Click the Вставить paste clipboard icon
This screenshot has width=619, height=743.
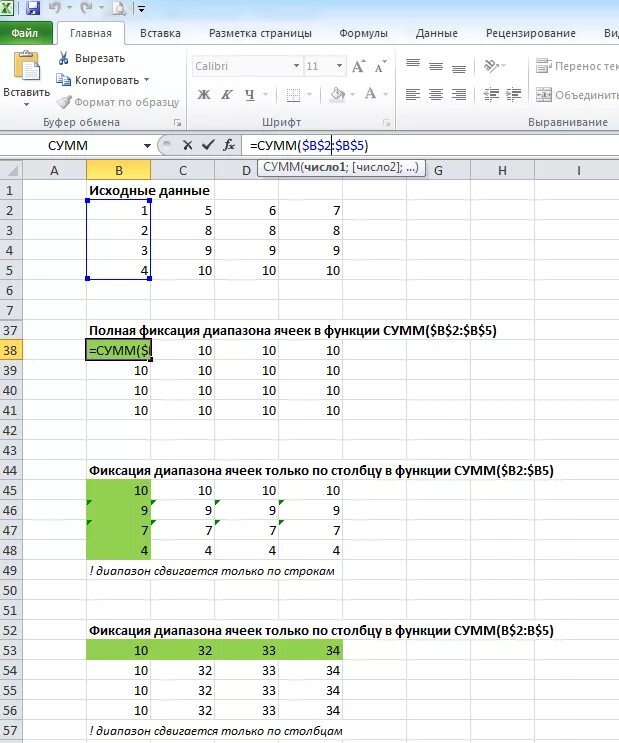pyautogui.click(x=27, y=66)
